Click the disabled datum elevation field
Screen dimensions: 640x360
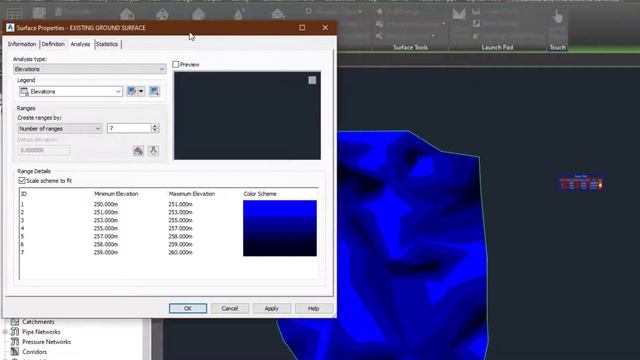[x=44, y=150]
